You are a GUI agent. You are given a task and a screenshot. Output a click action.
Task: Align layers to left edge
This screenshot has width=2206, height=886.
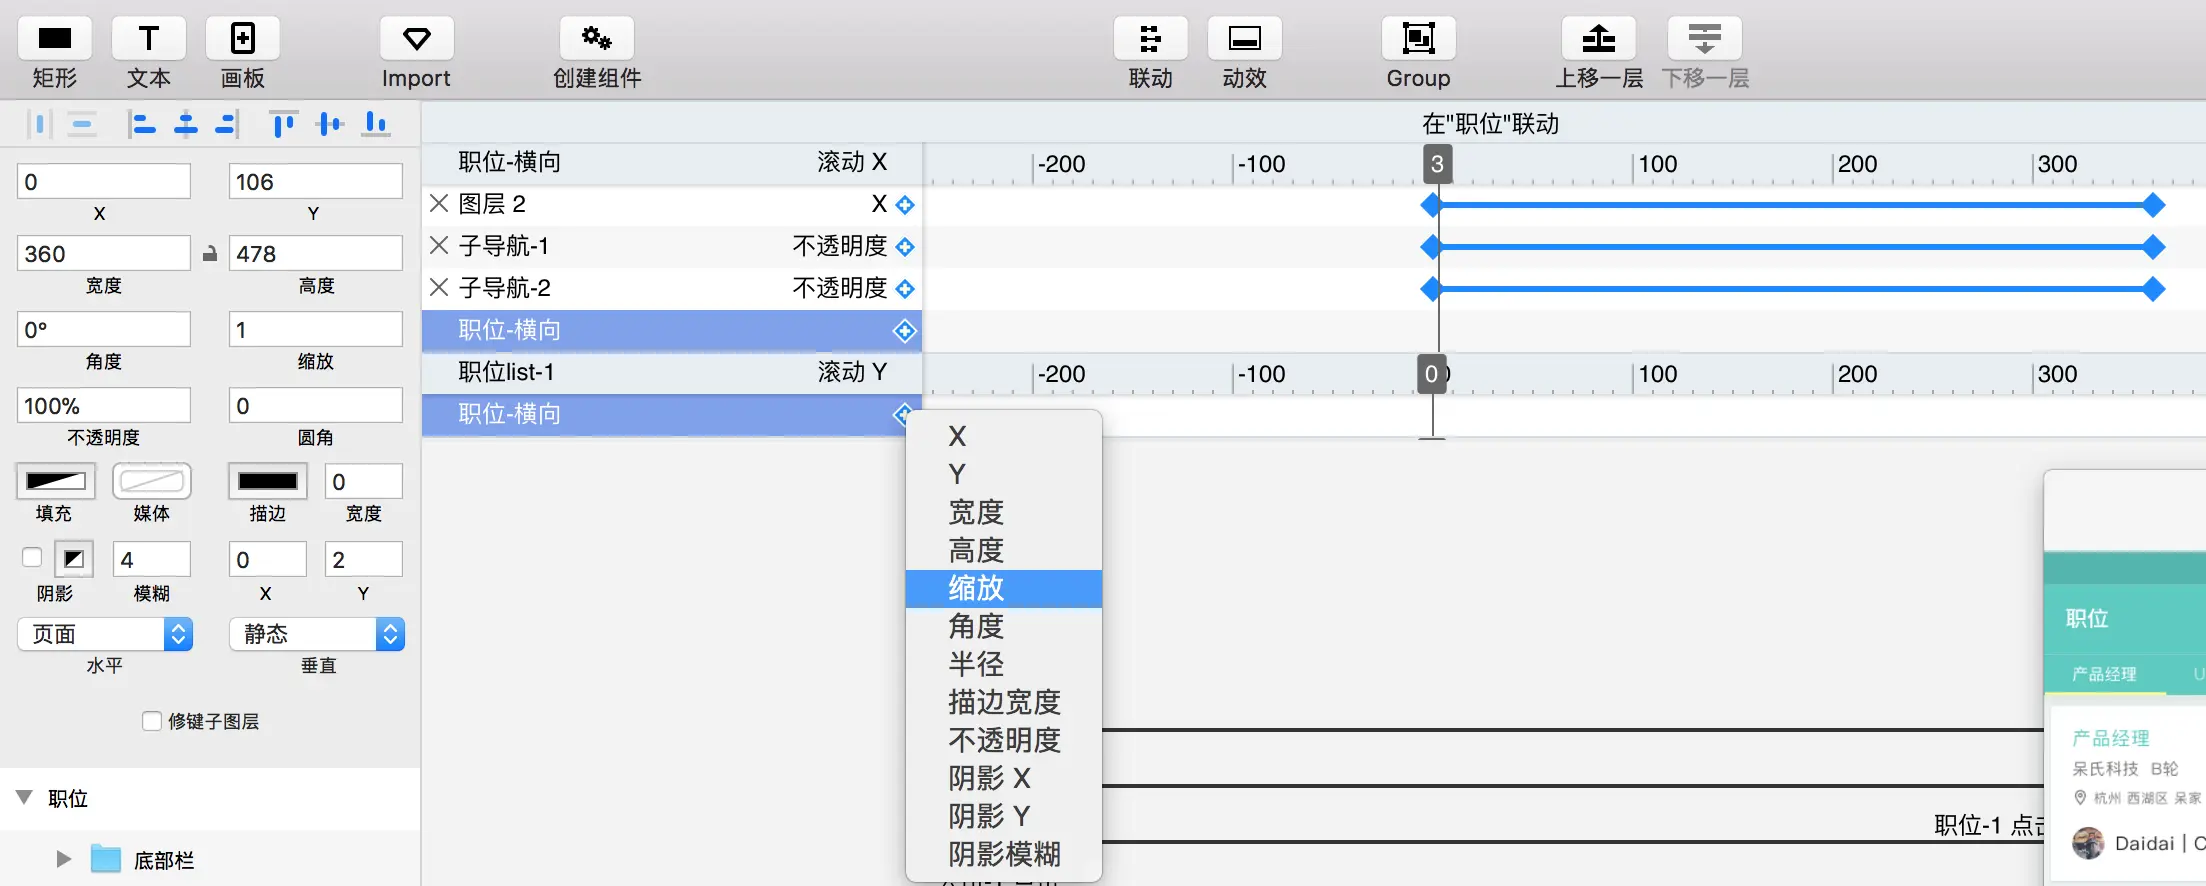pos(142,124)
